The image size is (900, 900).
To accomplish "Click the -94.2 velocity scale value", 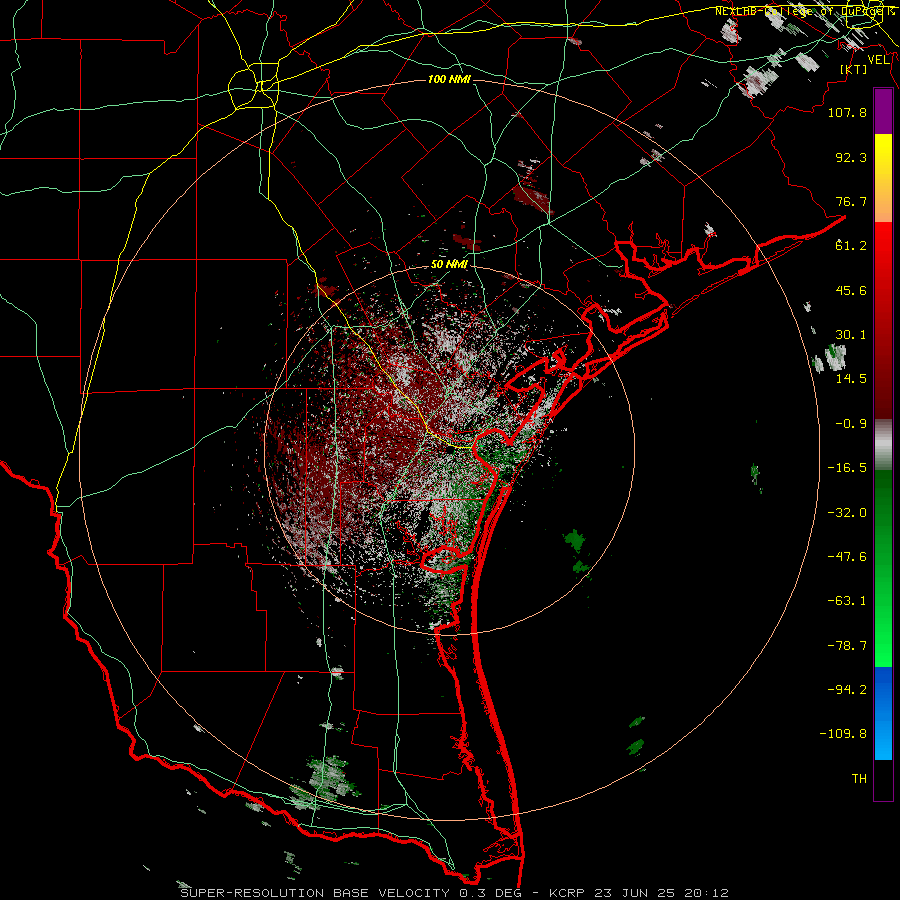I will pos(847,690).
